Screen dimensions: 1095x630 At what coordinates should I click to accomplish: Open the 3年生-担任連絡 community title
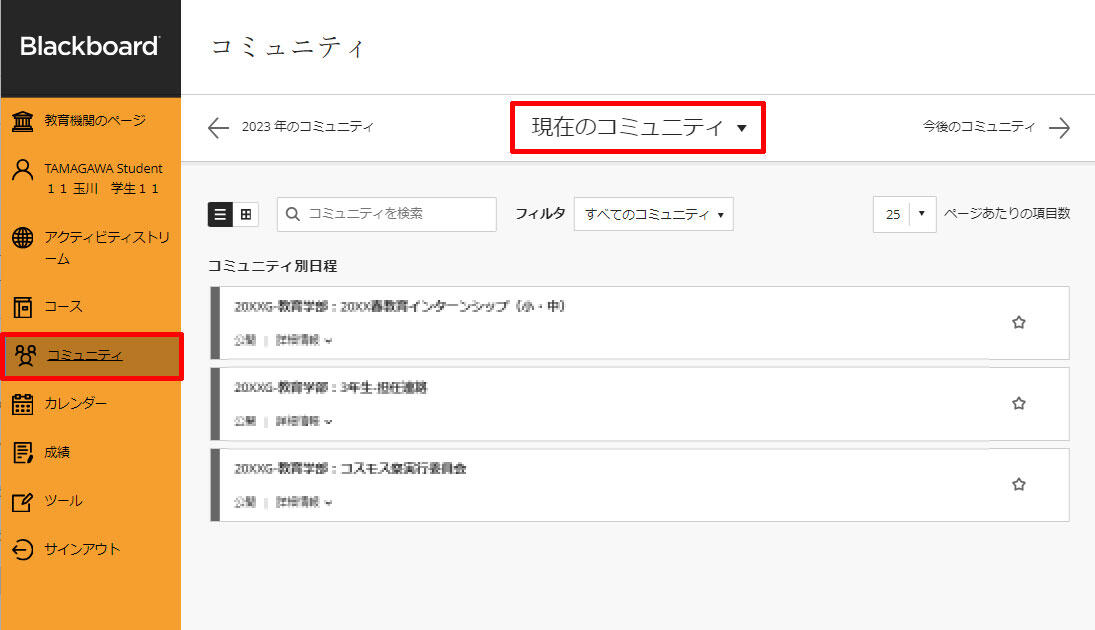click(330, 388)
